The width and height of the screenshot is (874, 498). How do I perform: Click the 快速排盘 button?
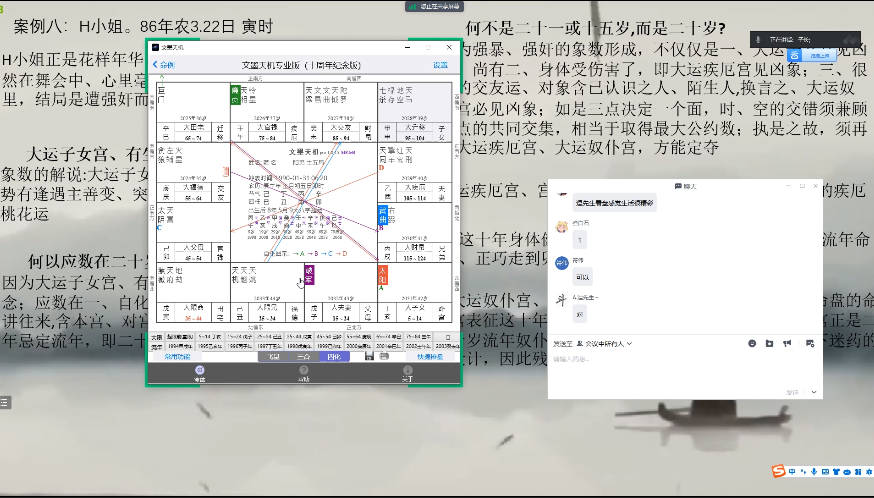pyautogui.click(x=430, y=356)
